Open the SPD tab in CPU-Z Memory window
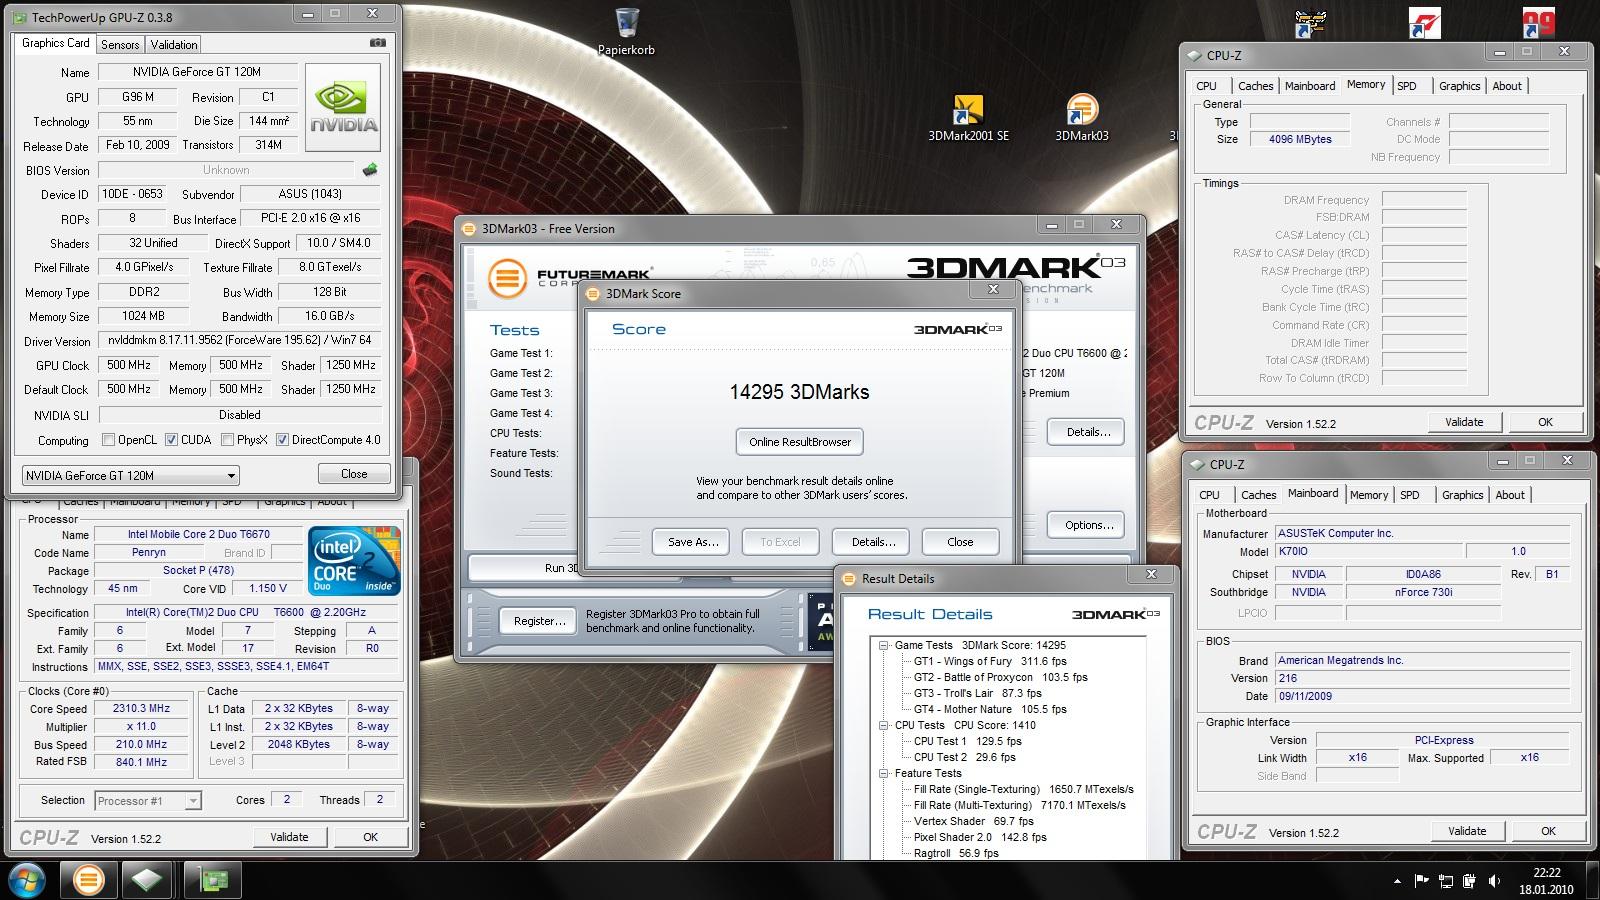The width and height of the screenshot is (1600, 900). click(1407, 86)
